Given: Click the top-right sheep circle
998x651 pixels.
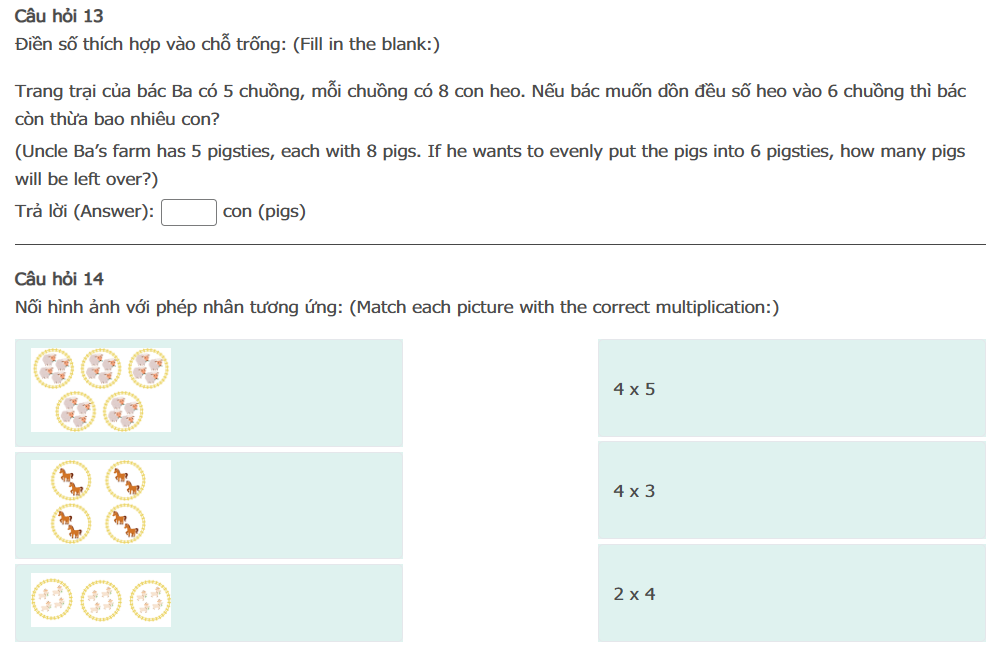Looking at the screenshot, I should tap(148, 369).
